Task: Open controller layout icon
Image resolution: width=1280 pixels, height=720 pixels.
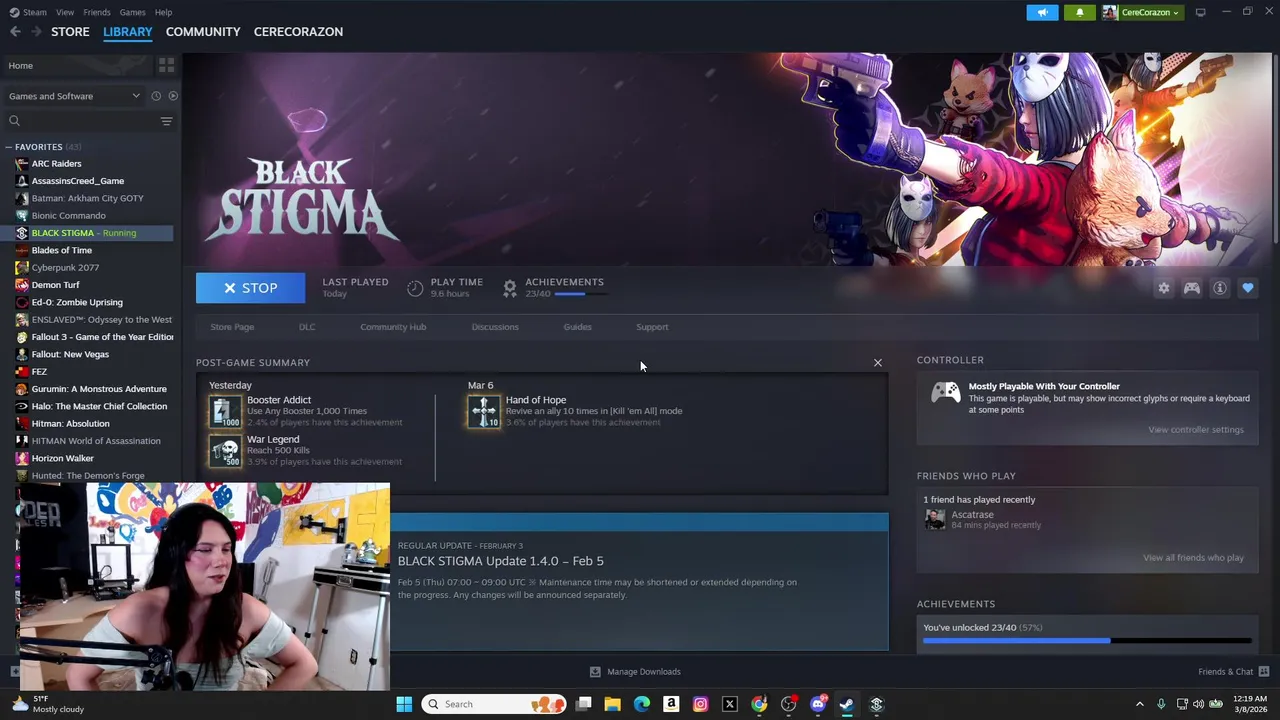Action: pyautogui.click(x=1191, y=288)
